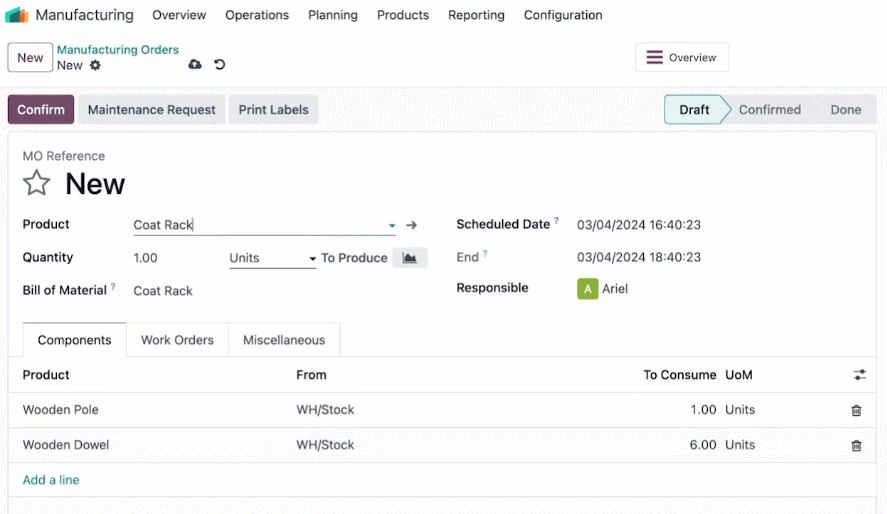Screen dimensions: 887x514
Task: Edit the Quantity field value 1.00
Action: coord(178,258)
